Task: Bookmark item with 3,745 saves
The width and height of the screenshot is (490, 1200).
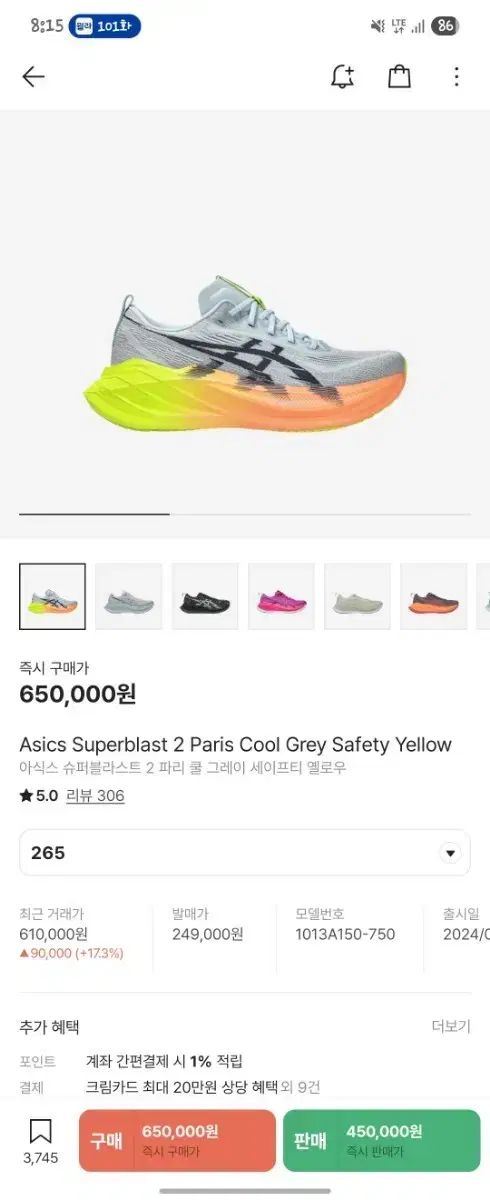Action: (x=40, y=1141)
